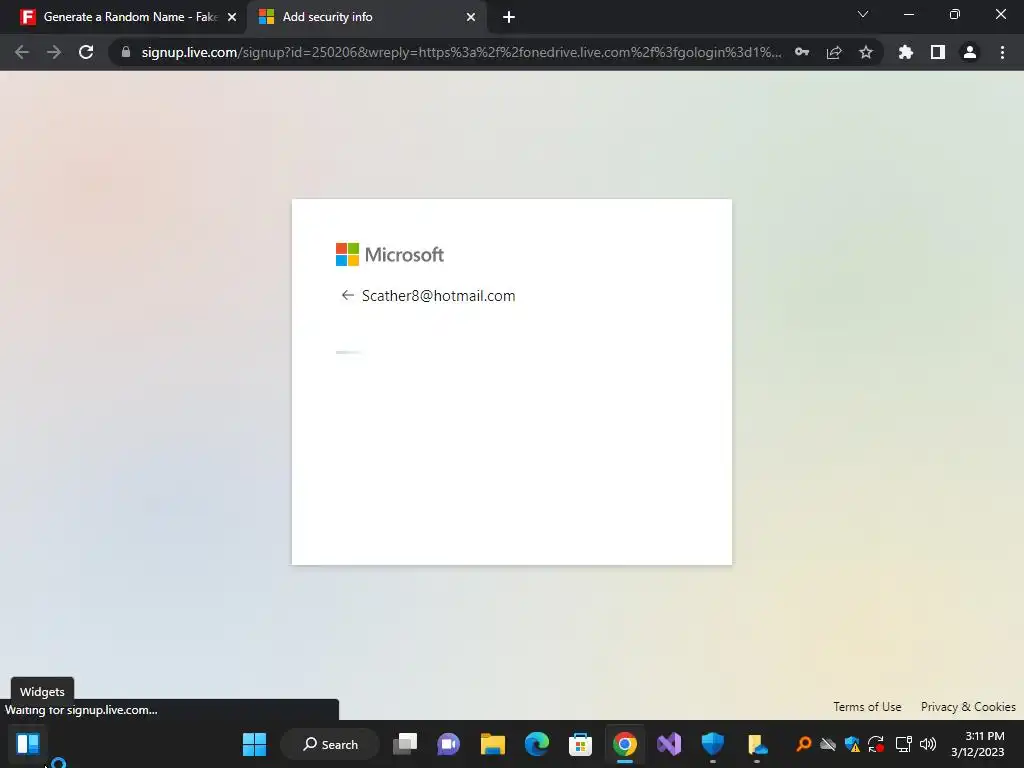The width and height of the screenshot is (1024, 768).
Task: Click the Microsoft logo
Action: [x=390, y=255]
